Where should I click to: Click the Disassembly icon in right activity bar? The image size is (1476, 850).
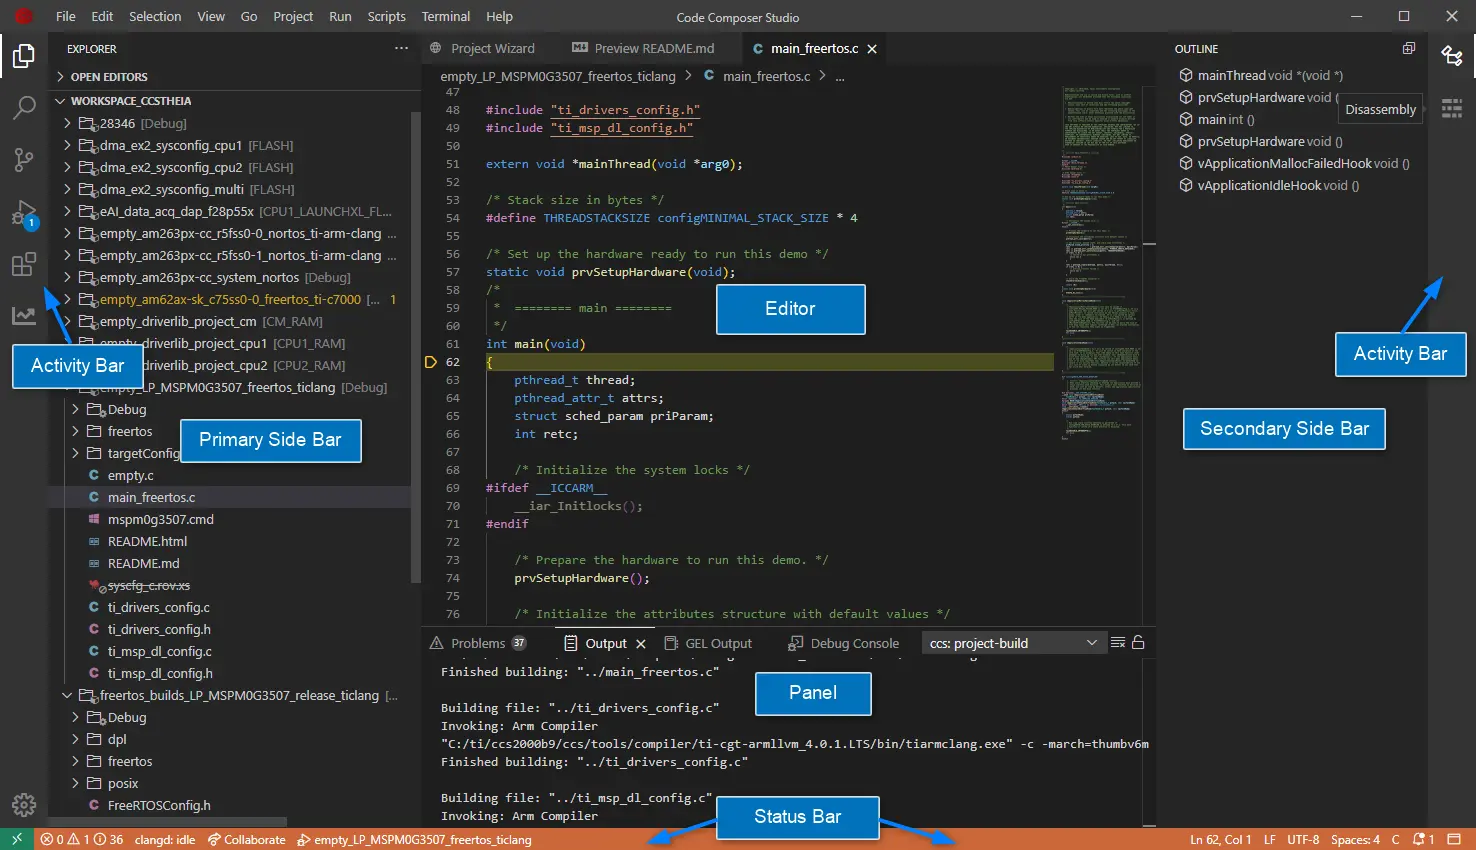tap(1452, 108)
